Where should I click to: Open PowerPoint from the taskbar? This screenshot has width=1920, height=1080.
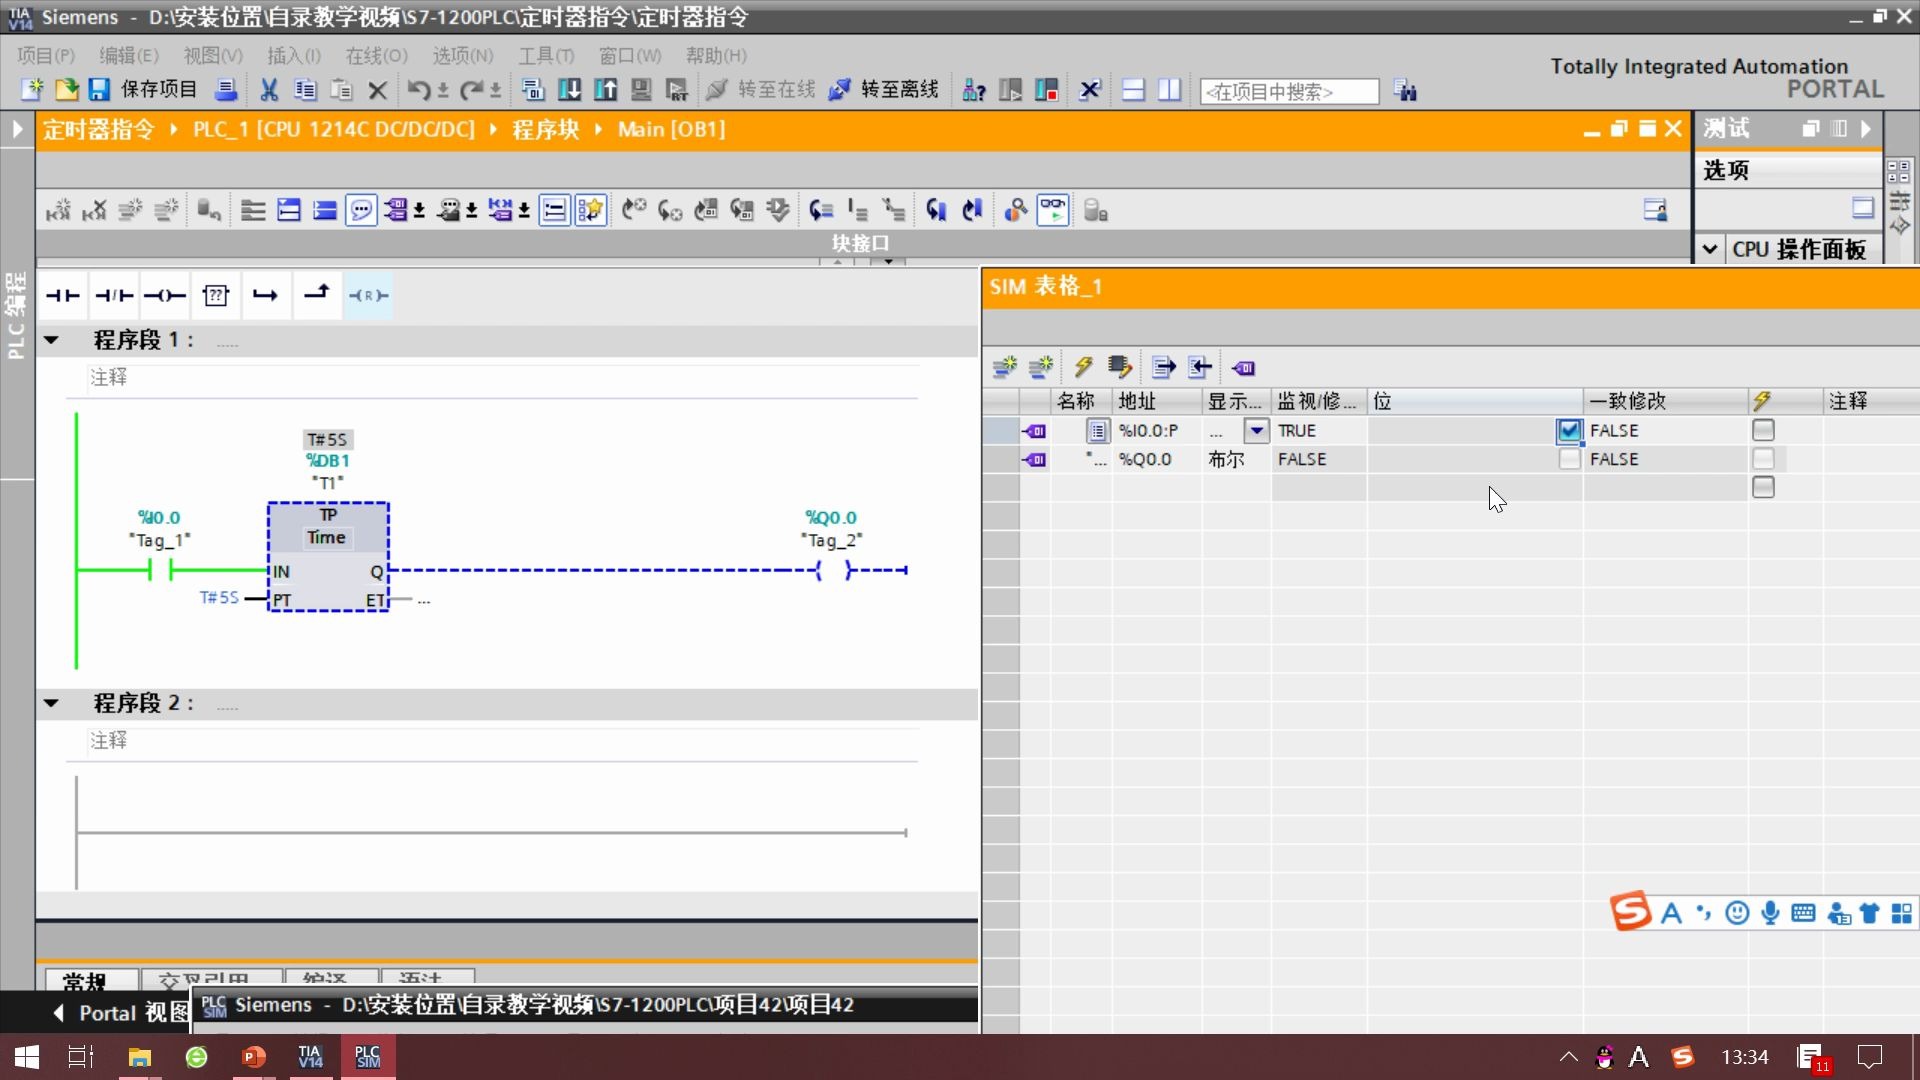click(x=254, y=1057)
